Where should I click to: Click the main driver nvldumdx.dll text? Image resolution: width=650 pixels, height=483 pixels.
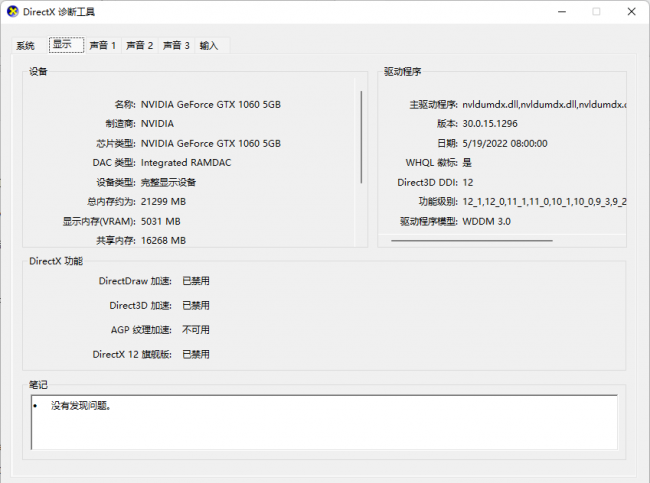click(544, 104)
